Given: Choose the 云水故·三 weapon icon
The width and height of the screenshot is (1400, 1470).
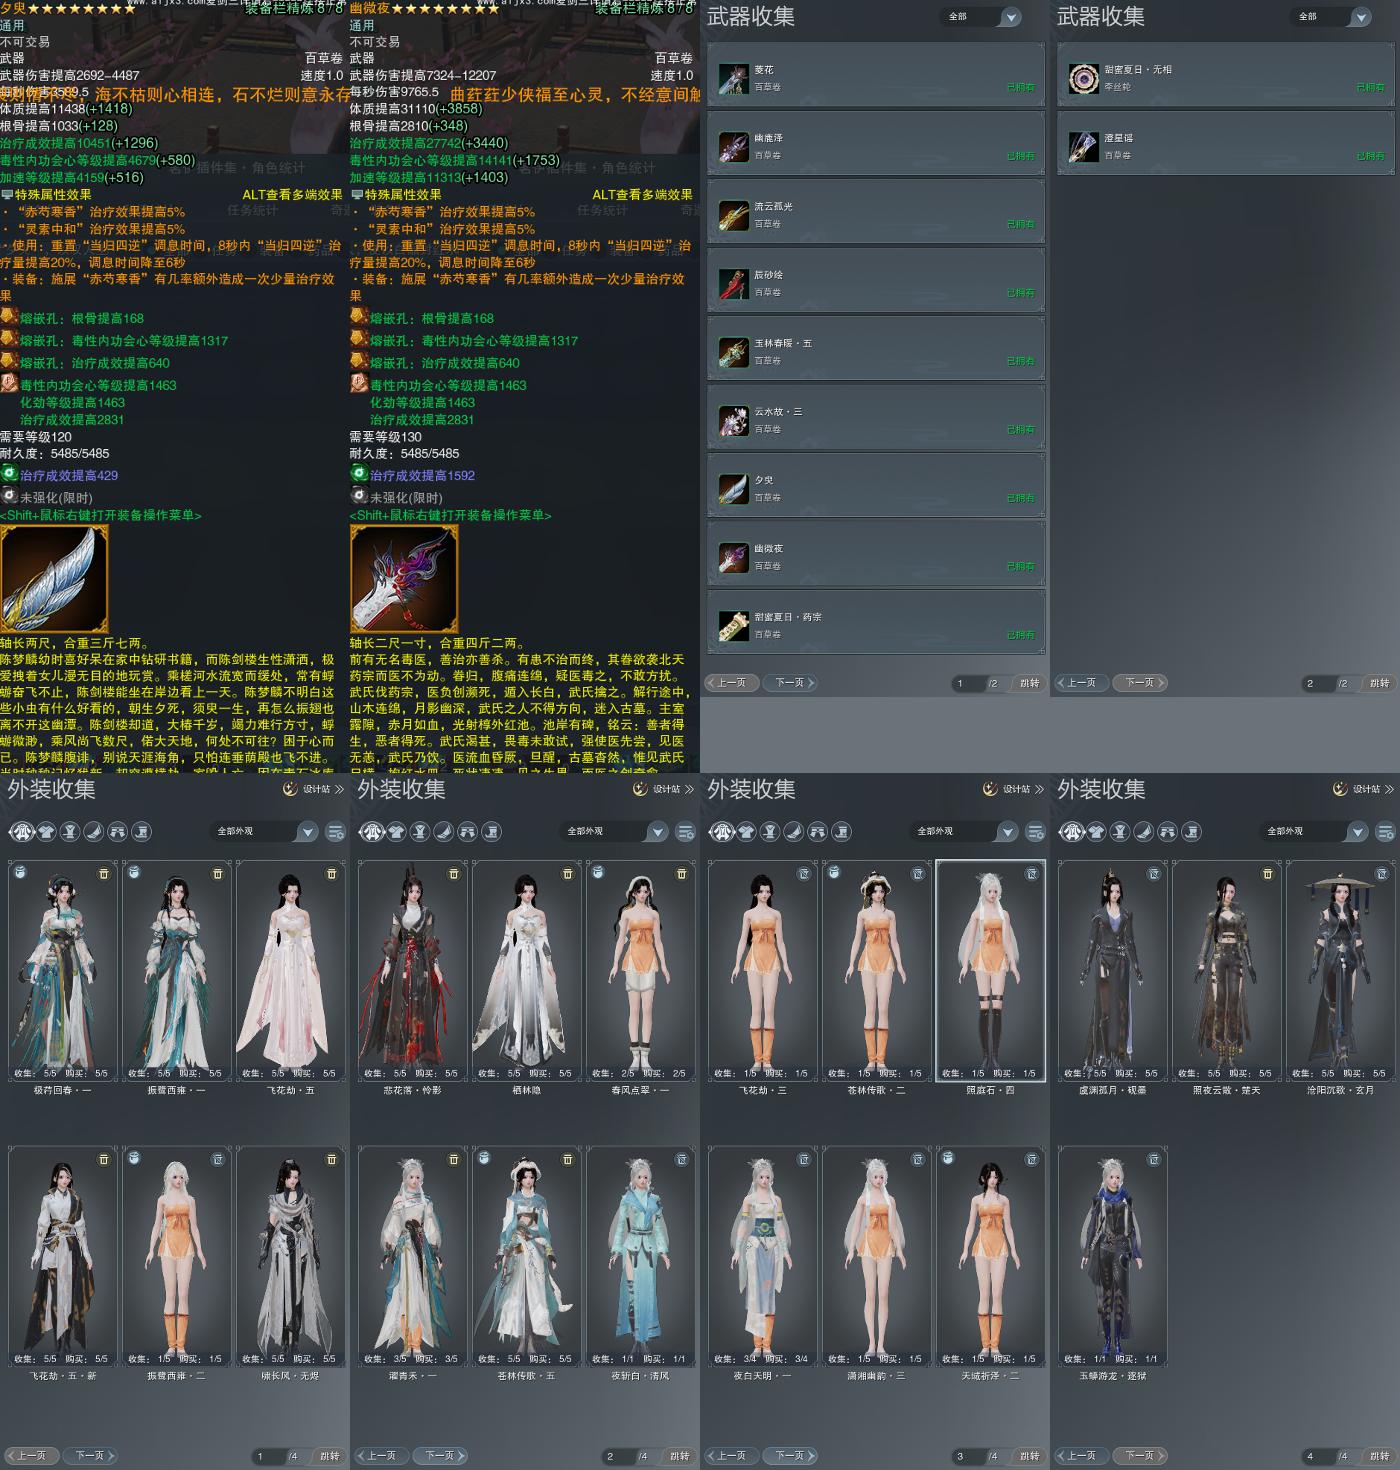Looking at the screenshot, I should [x=733, y=421].
